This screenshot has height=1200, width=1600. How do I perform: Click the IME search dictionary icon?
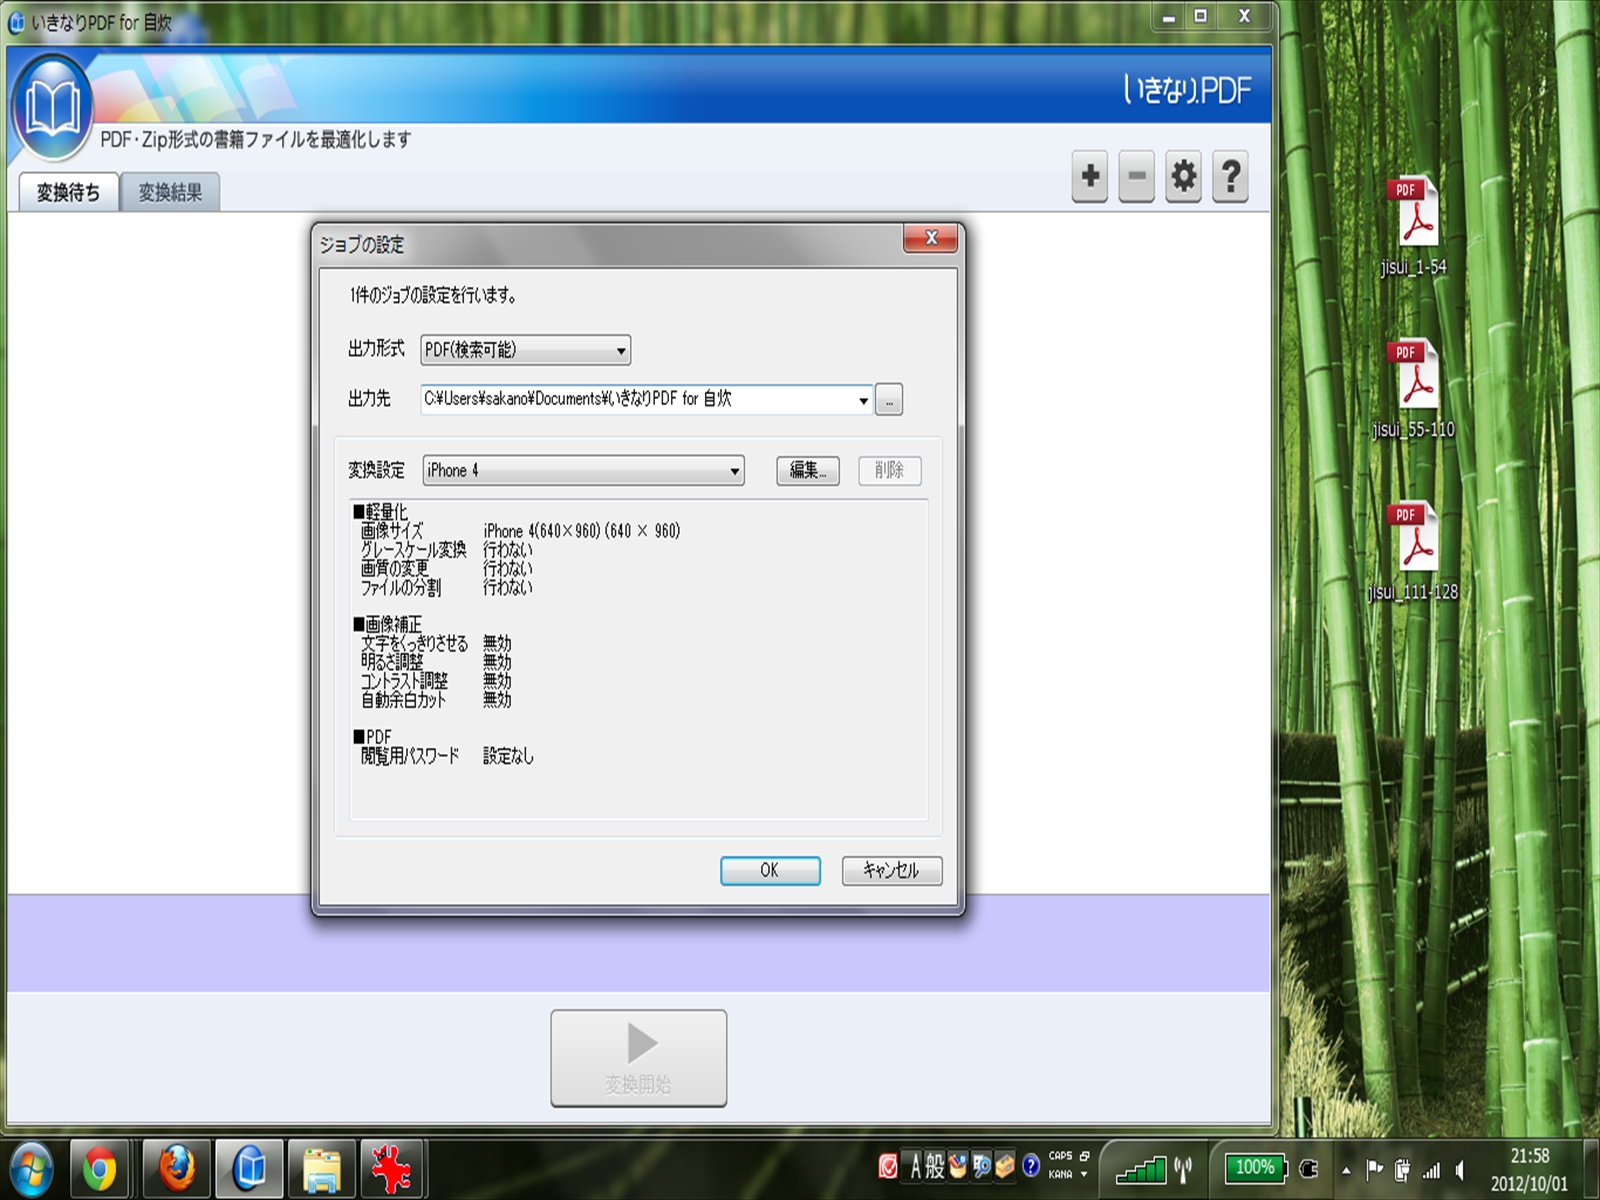click(982, 1166)
